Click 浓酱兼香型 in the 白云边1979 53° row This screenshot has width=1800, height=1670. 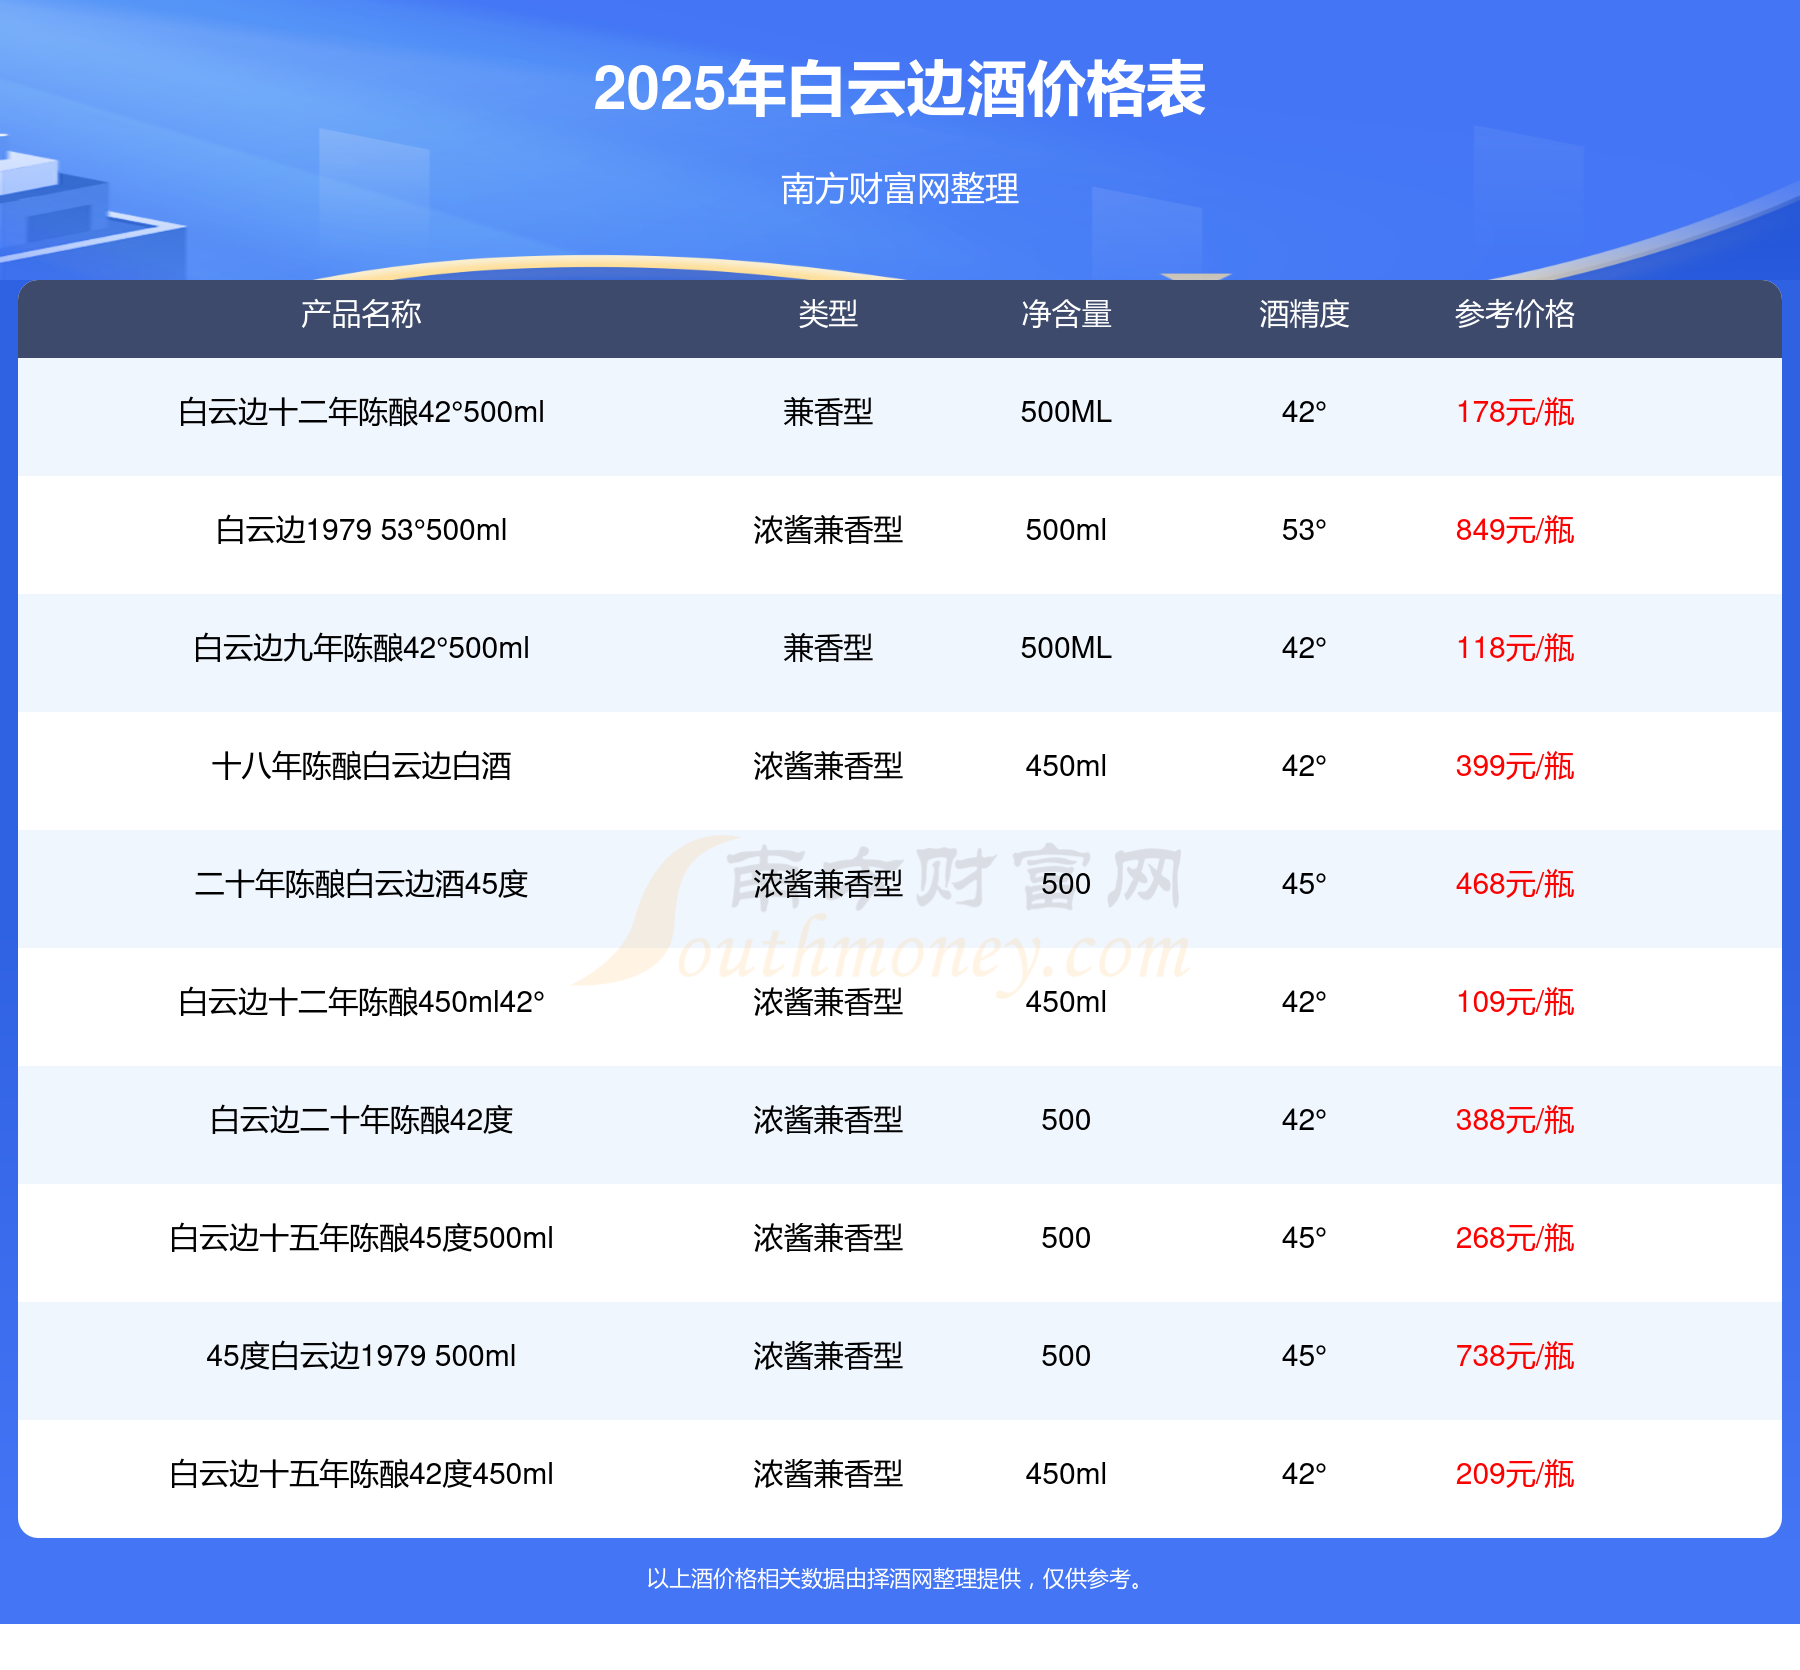tap(828, 530)
